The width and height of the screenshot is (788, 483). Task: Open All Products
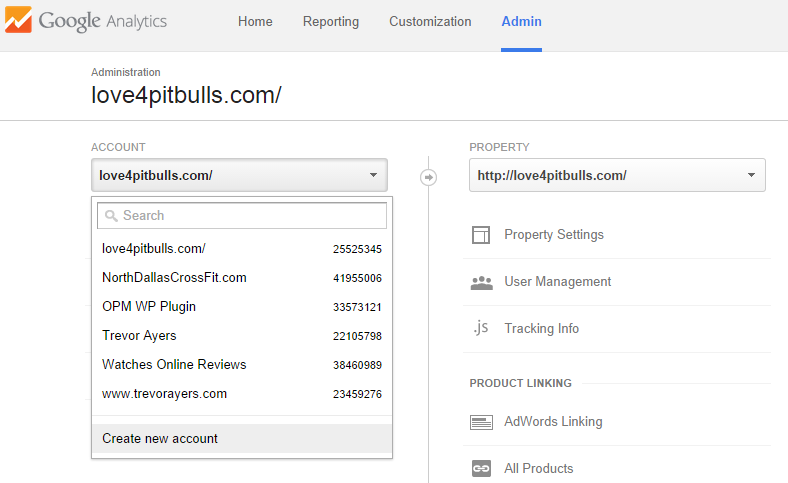539,468
